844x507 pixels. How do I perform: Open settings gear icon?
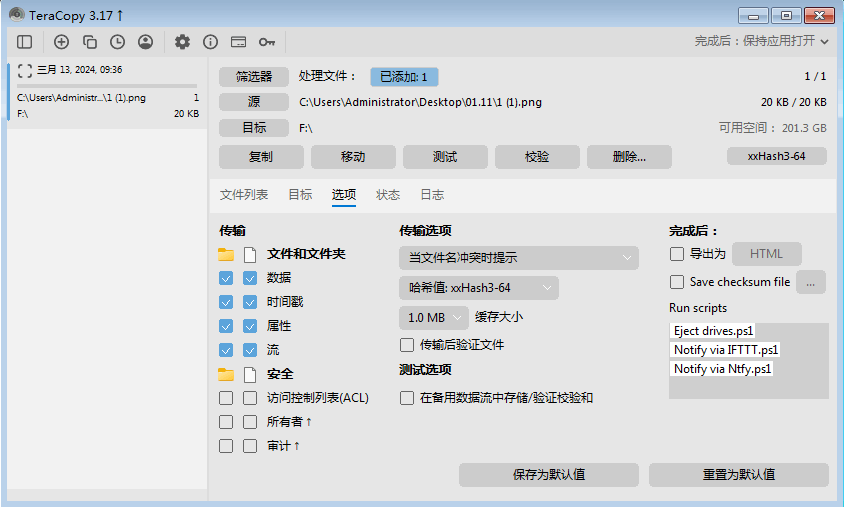click(182, 42)
